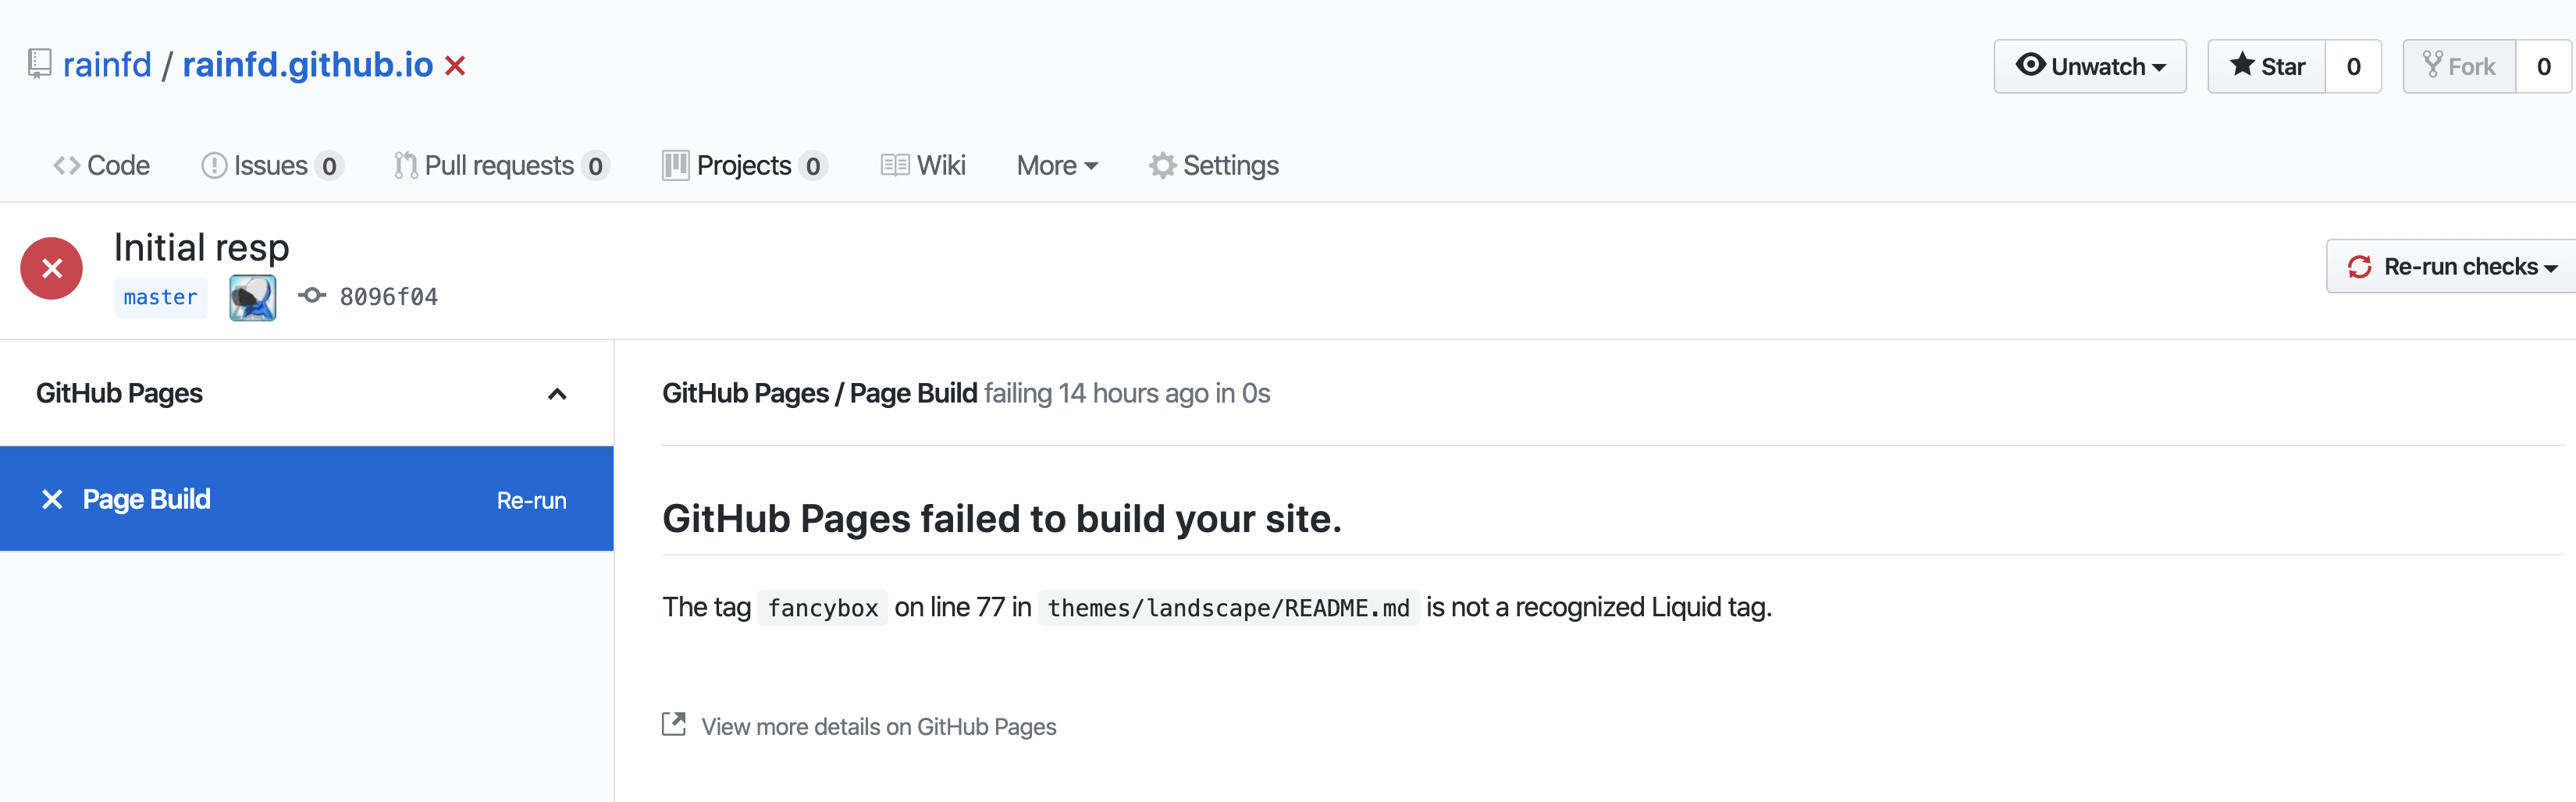Image resolution: width=2576 pixels, height=802 pixels.
Task: Open Settings via the gear icon
Action: click(1162, 164)
